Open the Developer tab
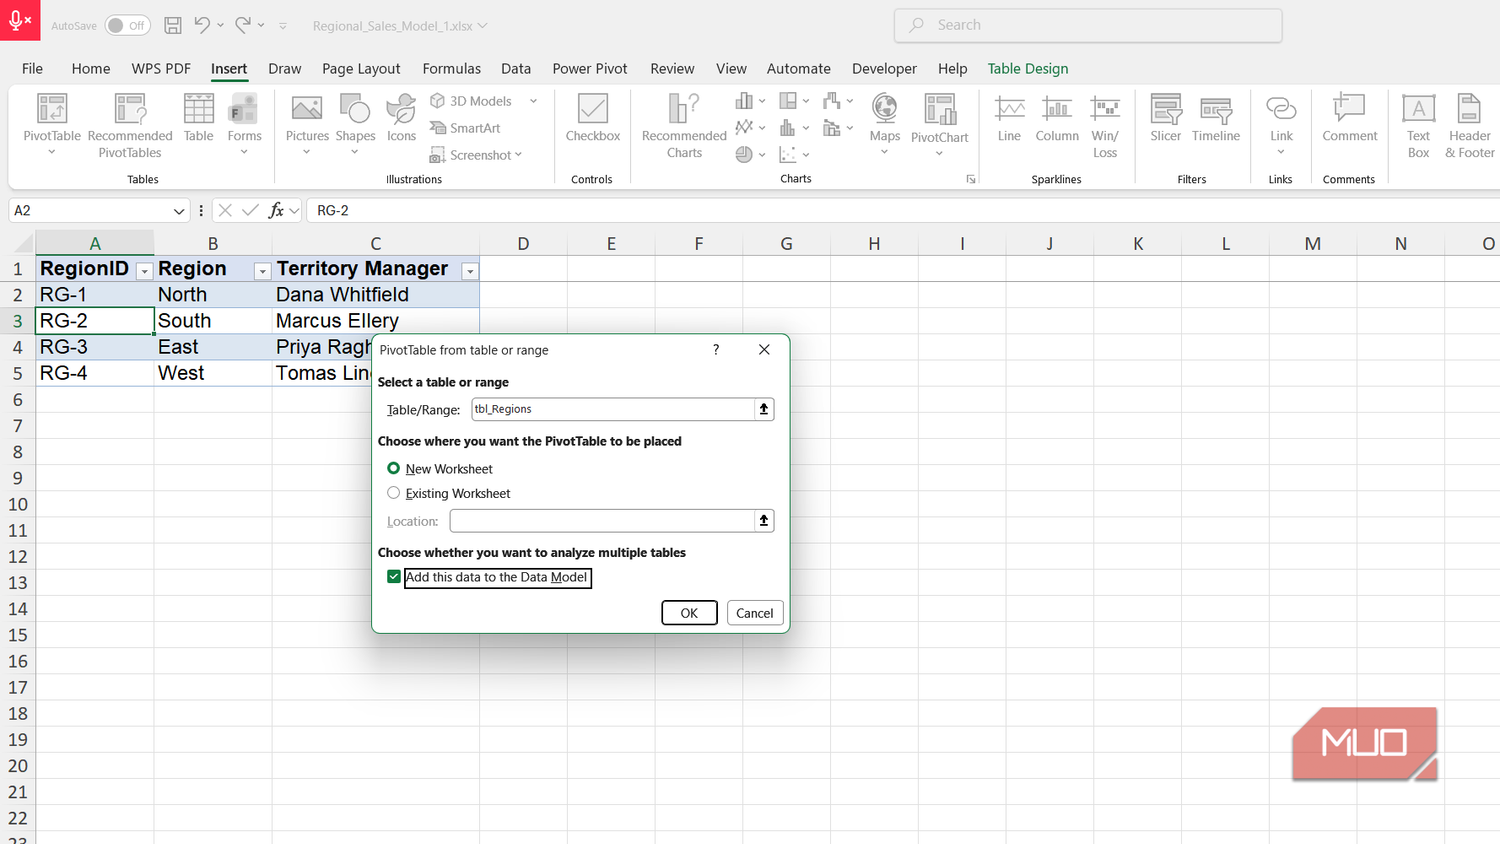This screenshot has width=1500, height=844. (884, 68)
